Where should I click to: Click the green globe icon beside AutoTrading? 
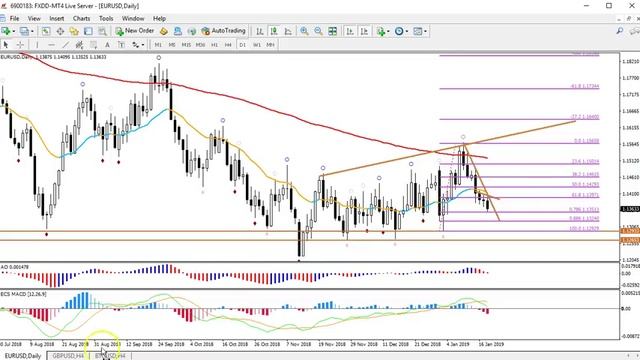point(191,31)
